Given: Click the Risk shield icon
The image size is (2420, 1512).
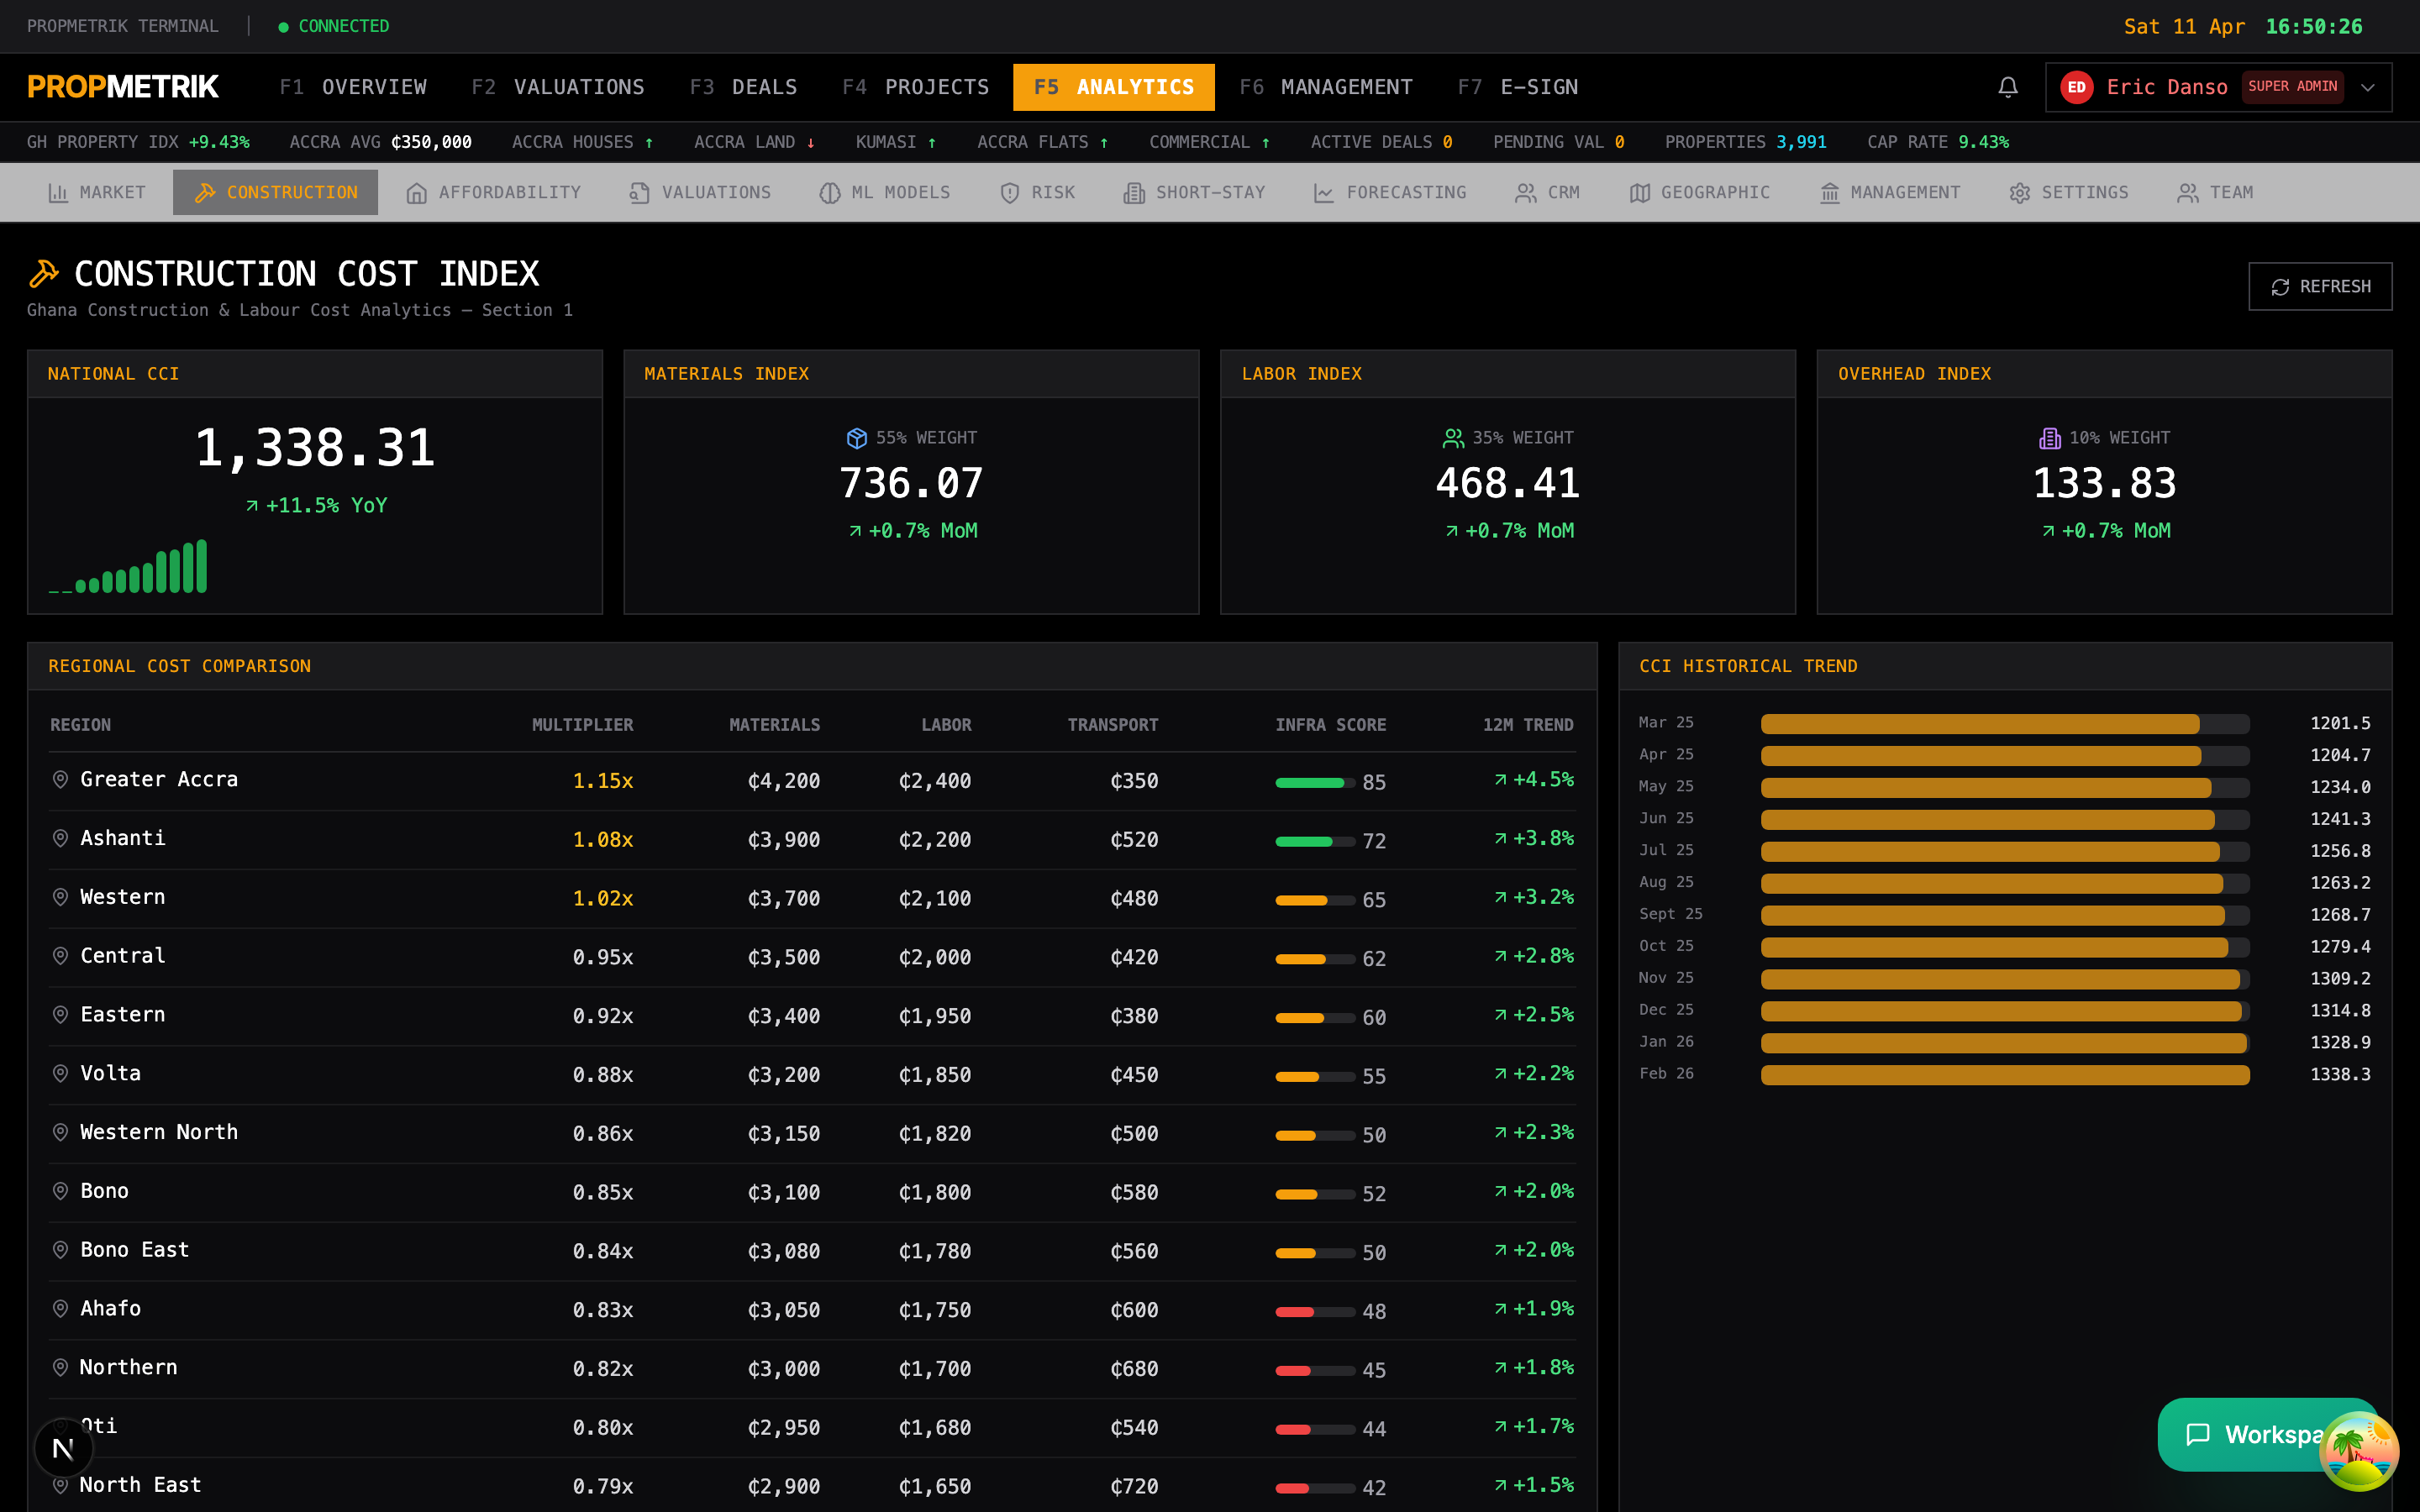Looking at the screenshot, I should click(1009, 193).
